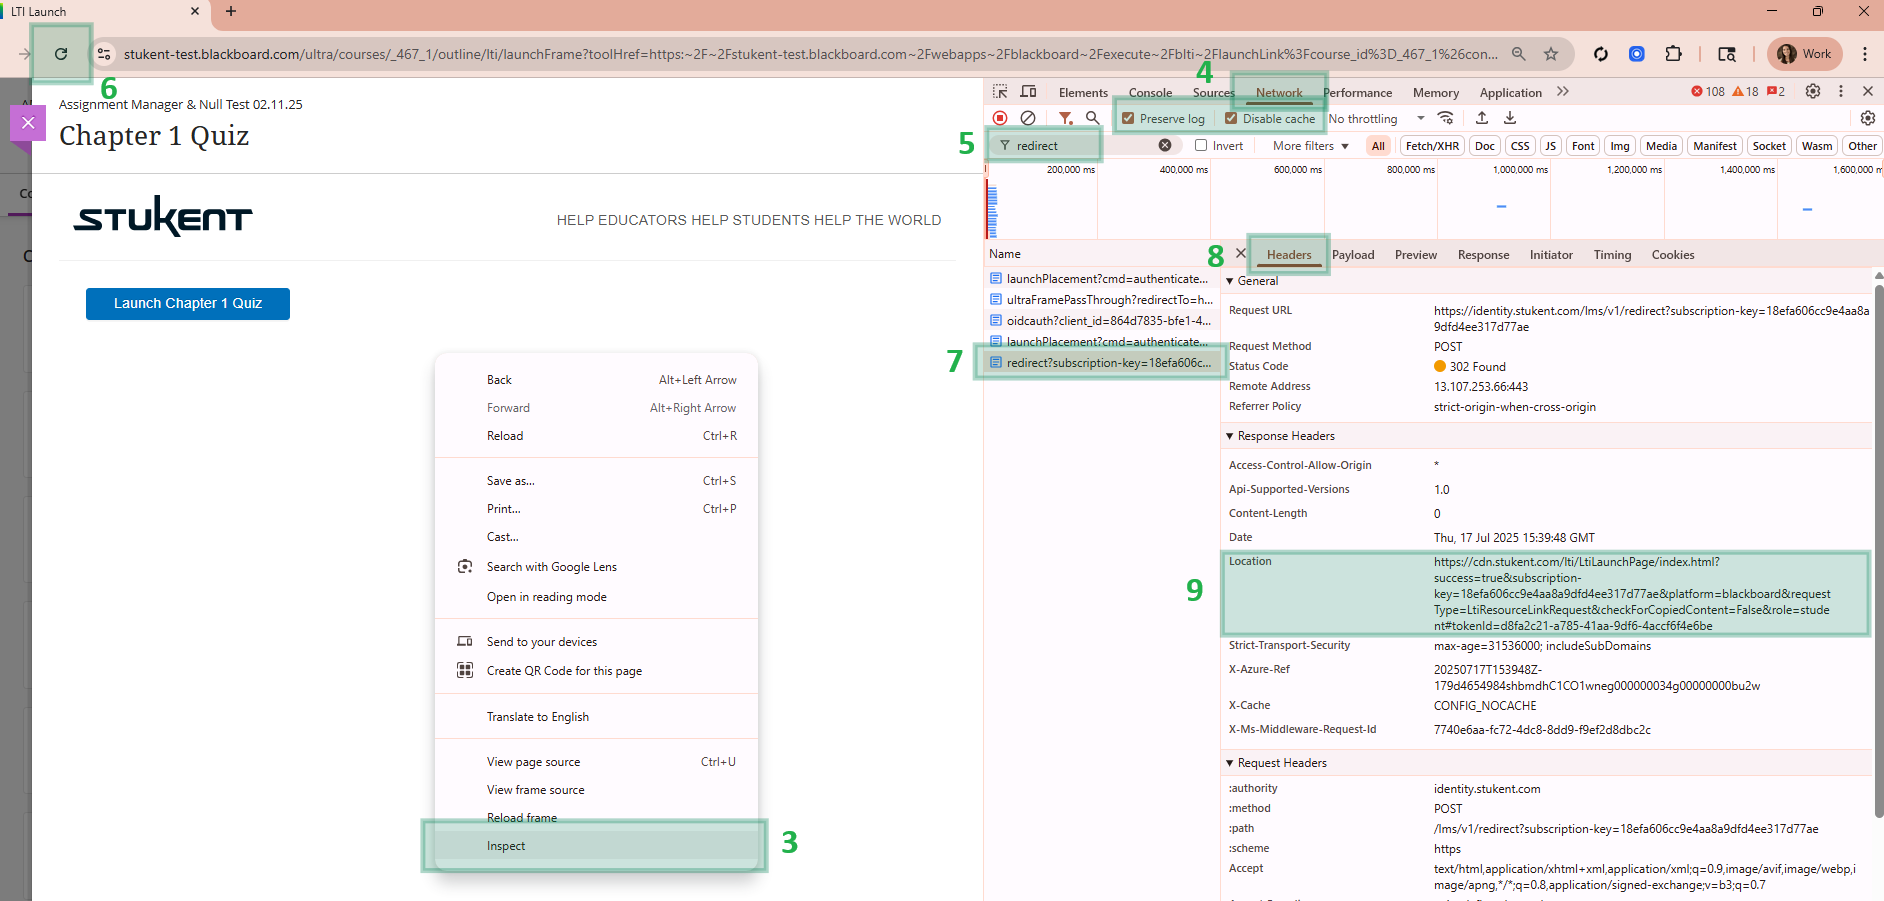
Task: Collapse the Response Headers section
Action: 1230,436
